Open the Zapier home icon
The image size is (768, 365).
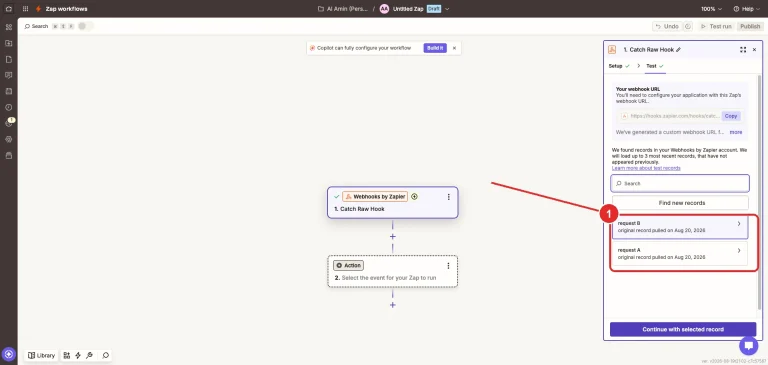(8, 9)
